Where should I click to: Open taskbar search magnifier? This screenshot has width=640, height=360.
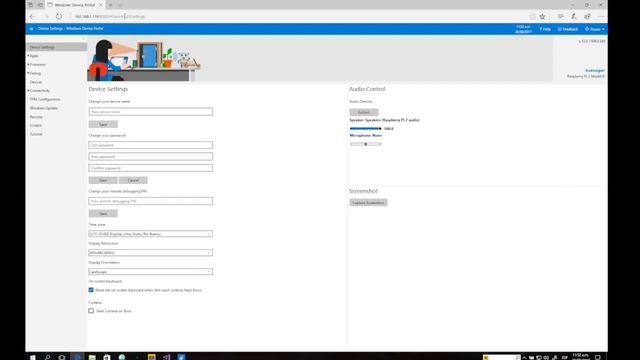click(47, 357)
